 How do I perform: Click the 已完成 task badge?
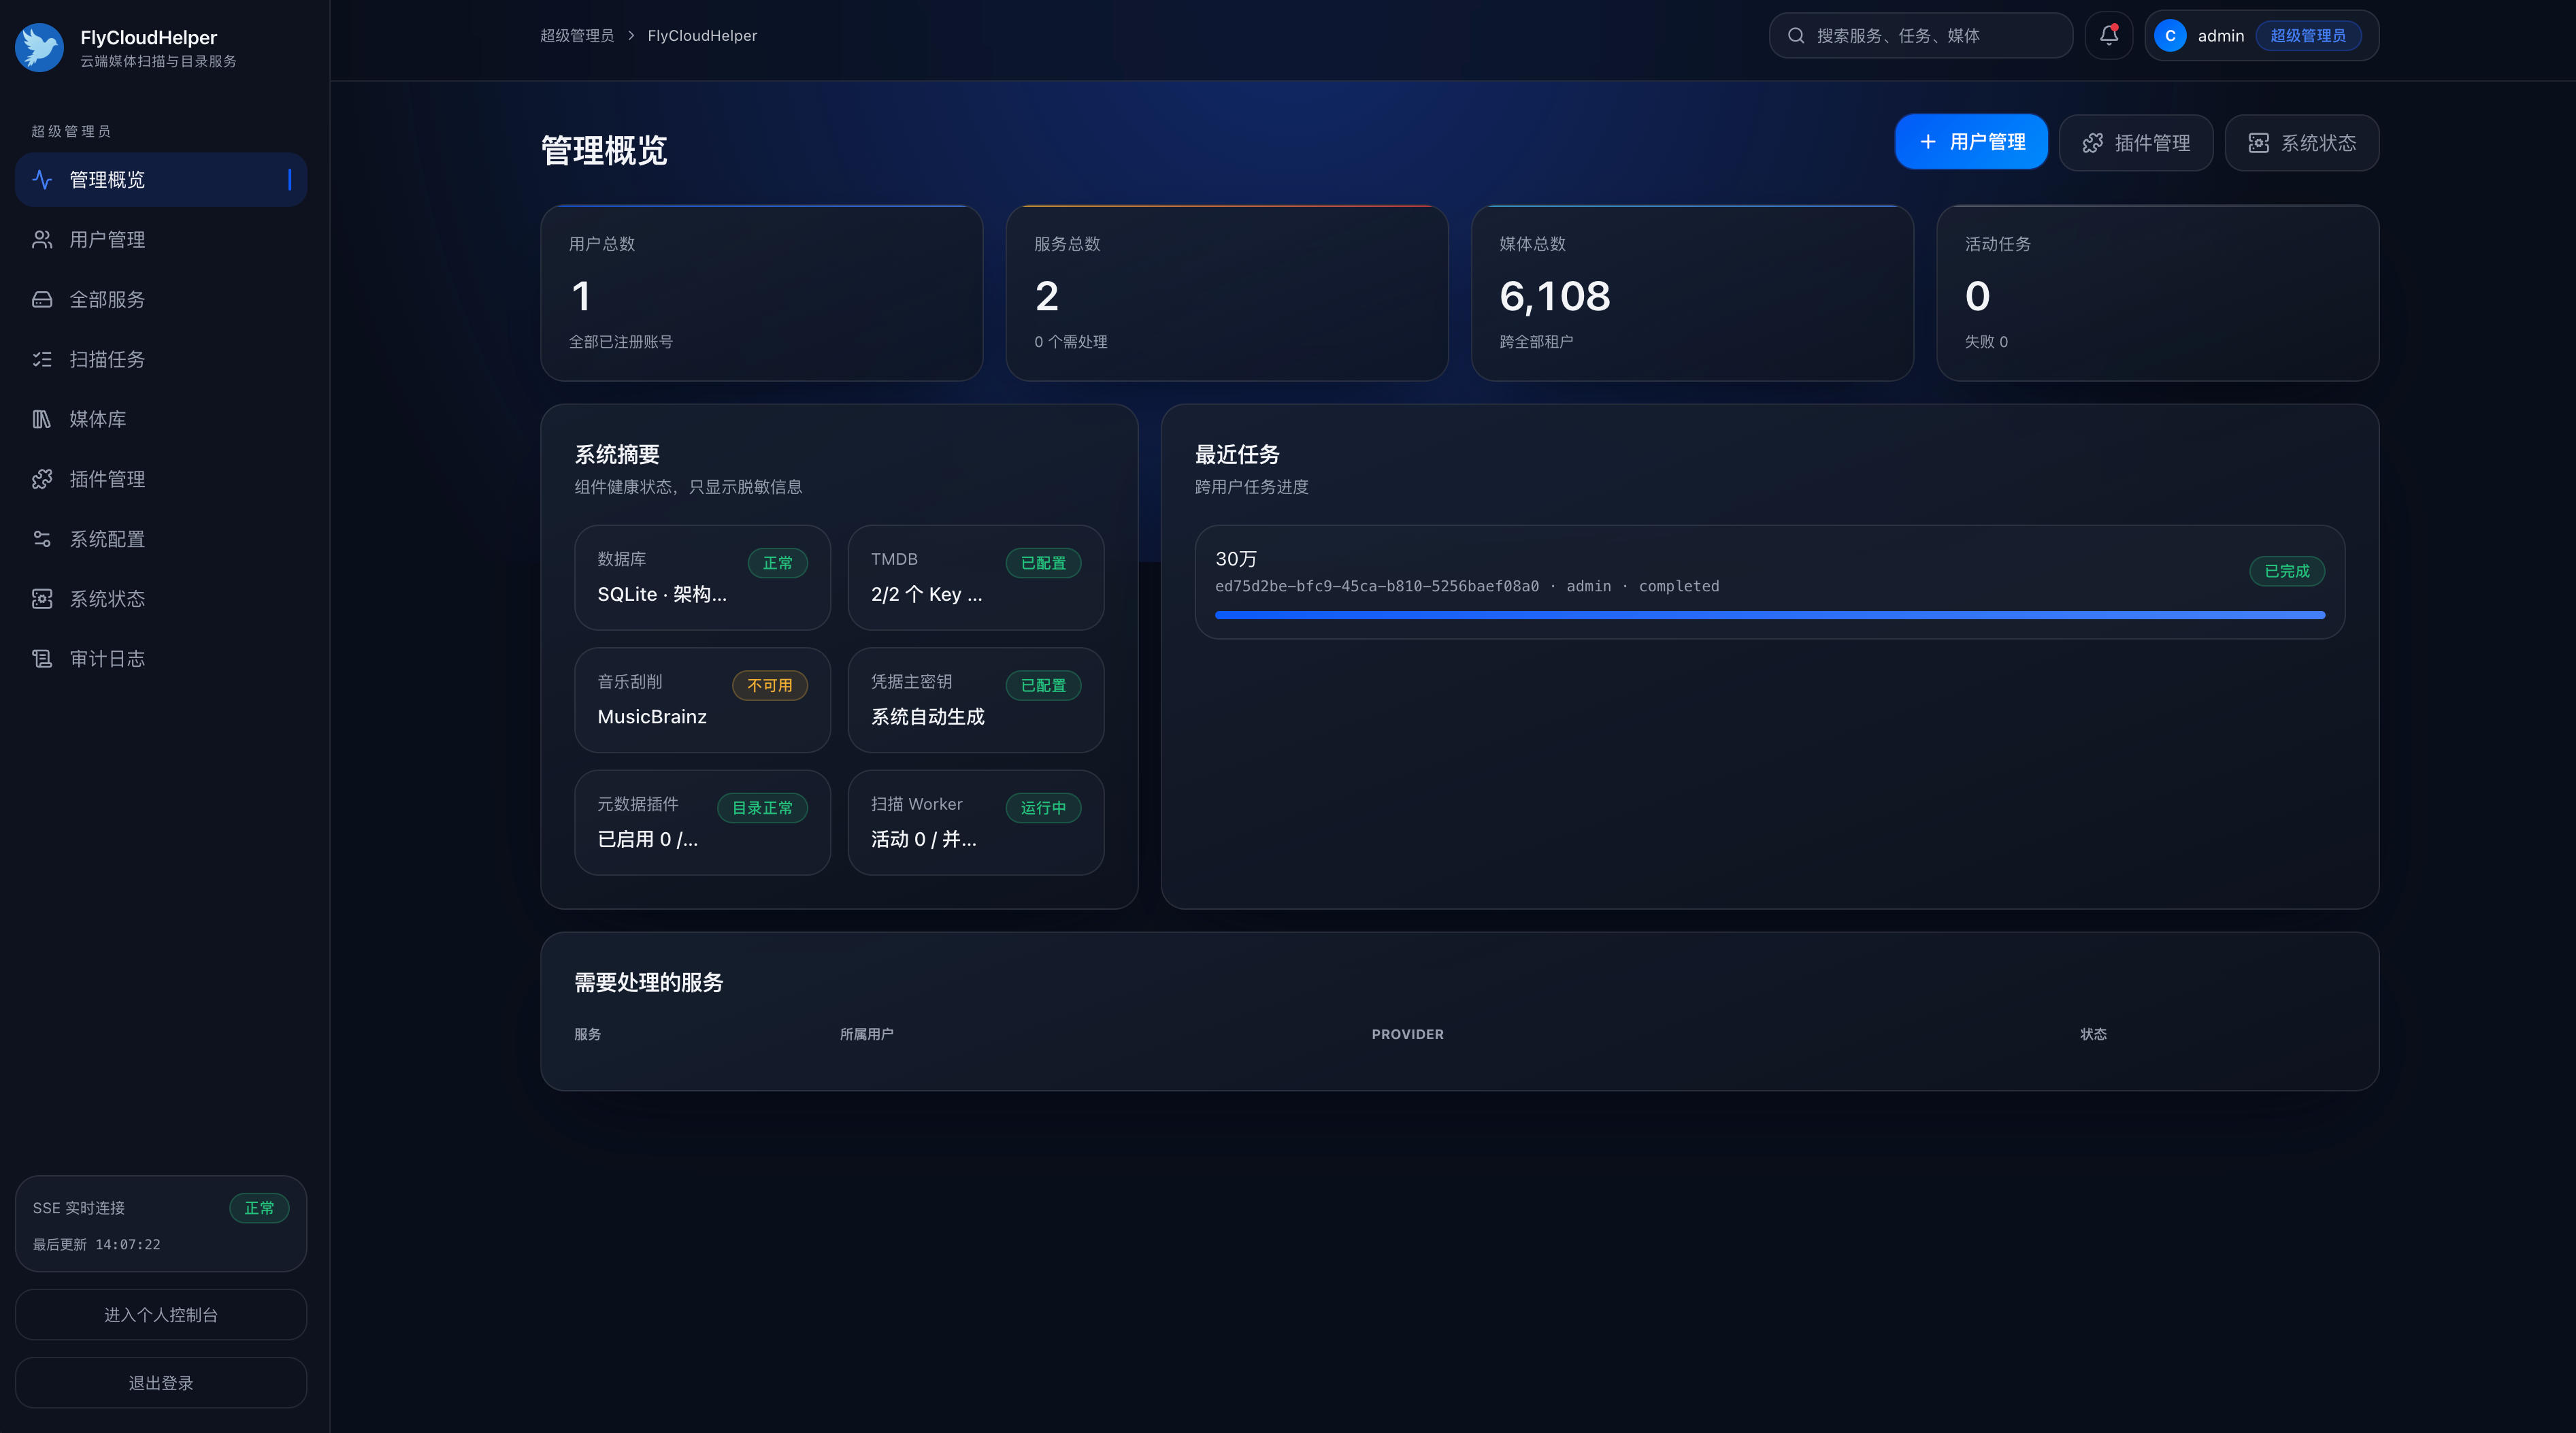[x=2287, y=571]
